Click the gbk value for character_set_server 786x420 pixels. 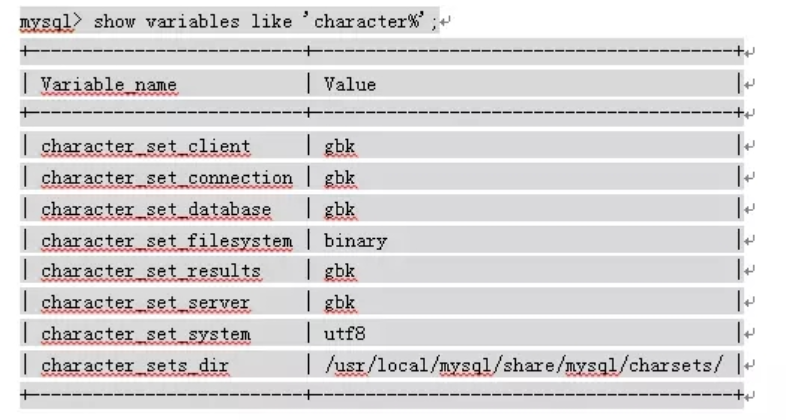340,303
